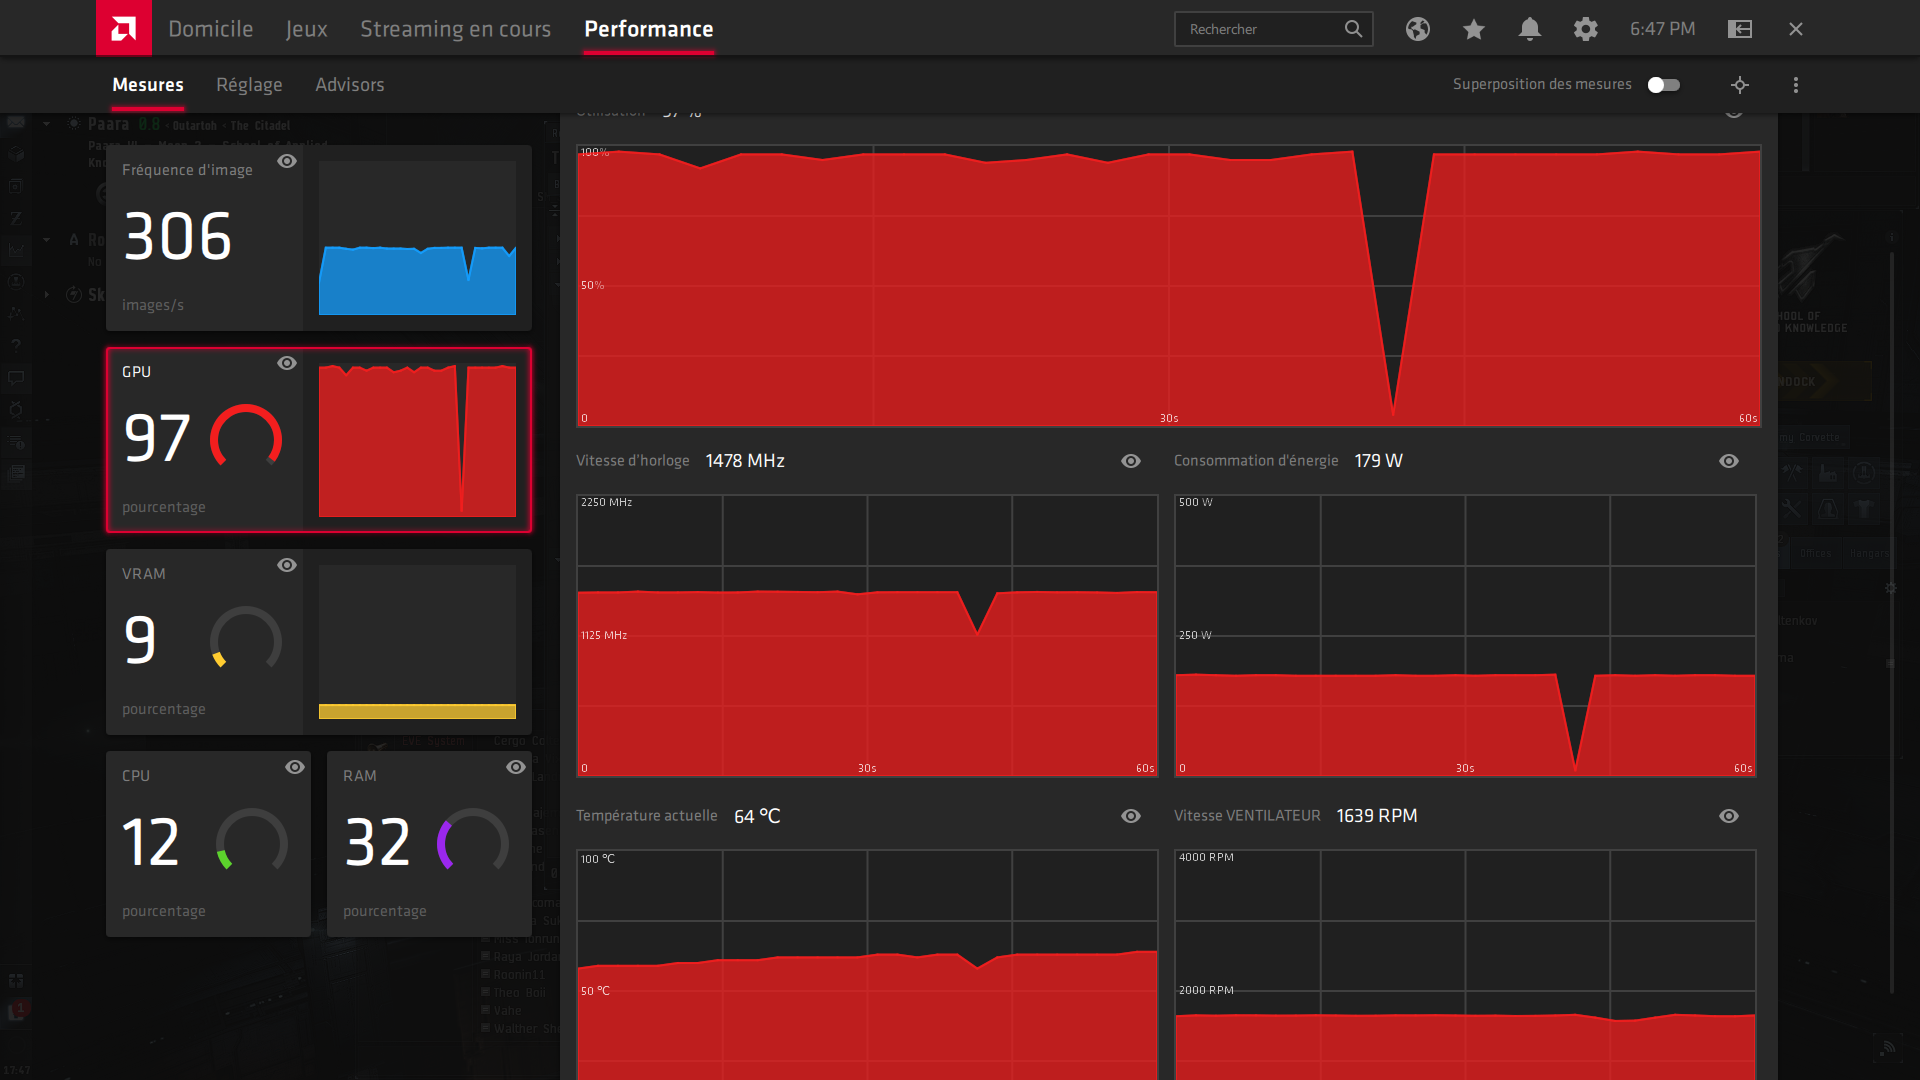Toggle sidebar panel layout icon
The height and width of the screenshot is (1080, 1920).
[1740, 29]
